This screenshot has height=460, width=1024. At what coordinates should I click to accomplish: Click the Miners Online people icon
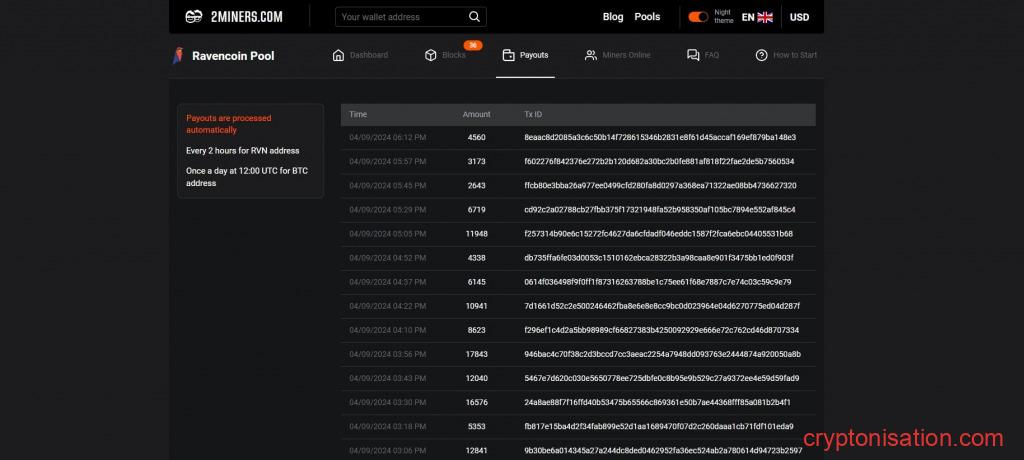click(591, 55)
